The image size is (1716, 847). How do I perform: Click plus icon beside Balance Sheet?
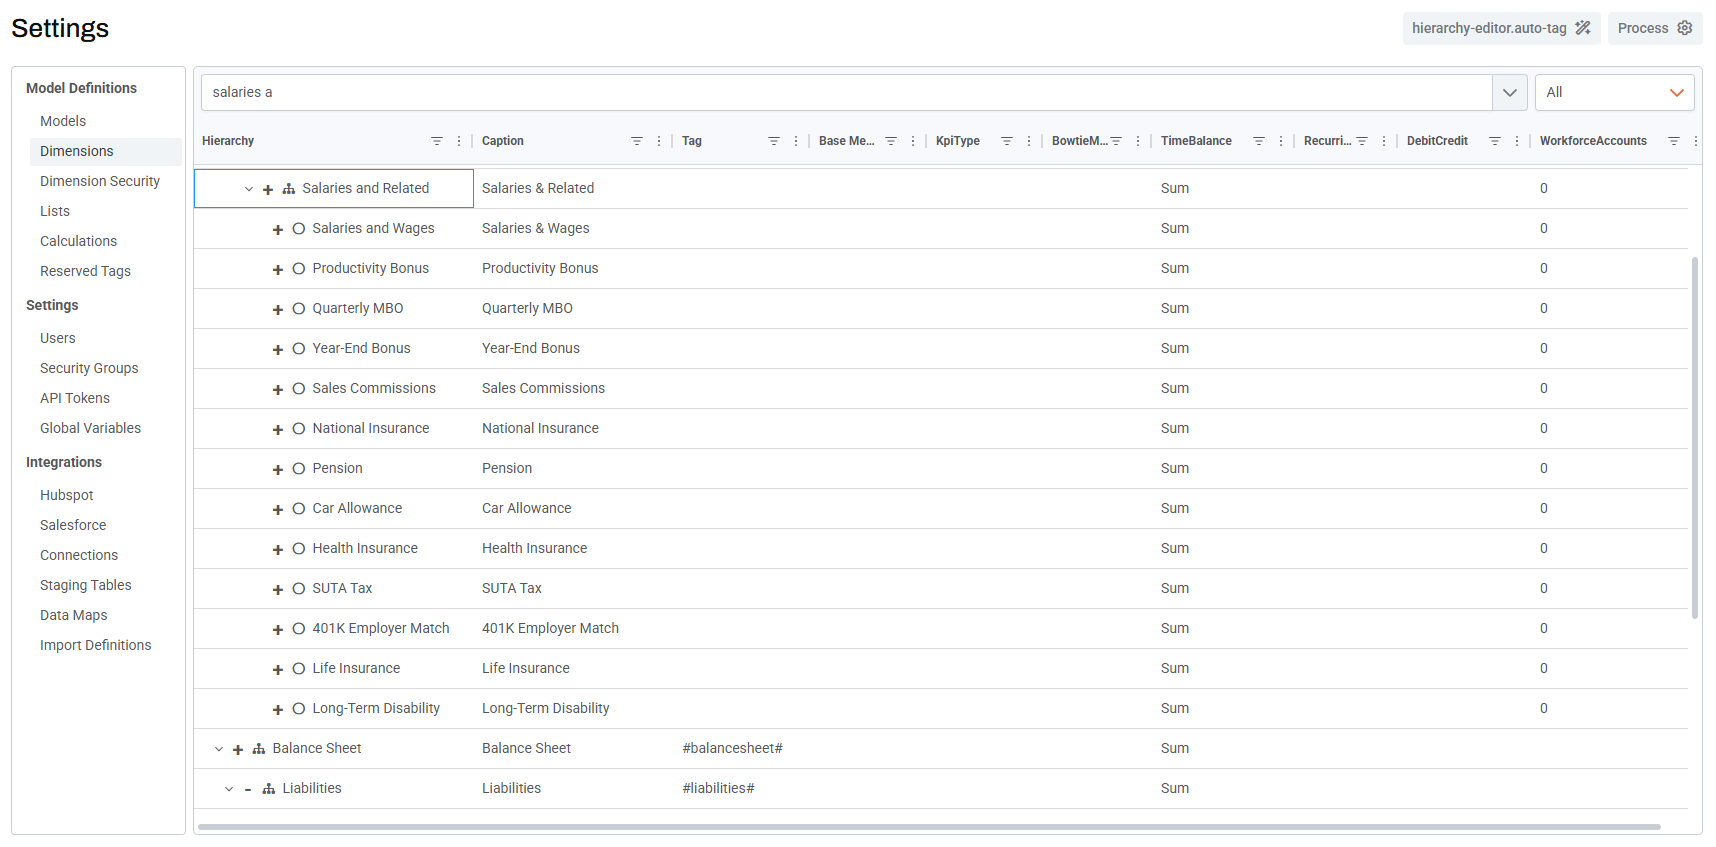tap(238, 749)
